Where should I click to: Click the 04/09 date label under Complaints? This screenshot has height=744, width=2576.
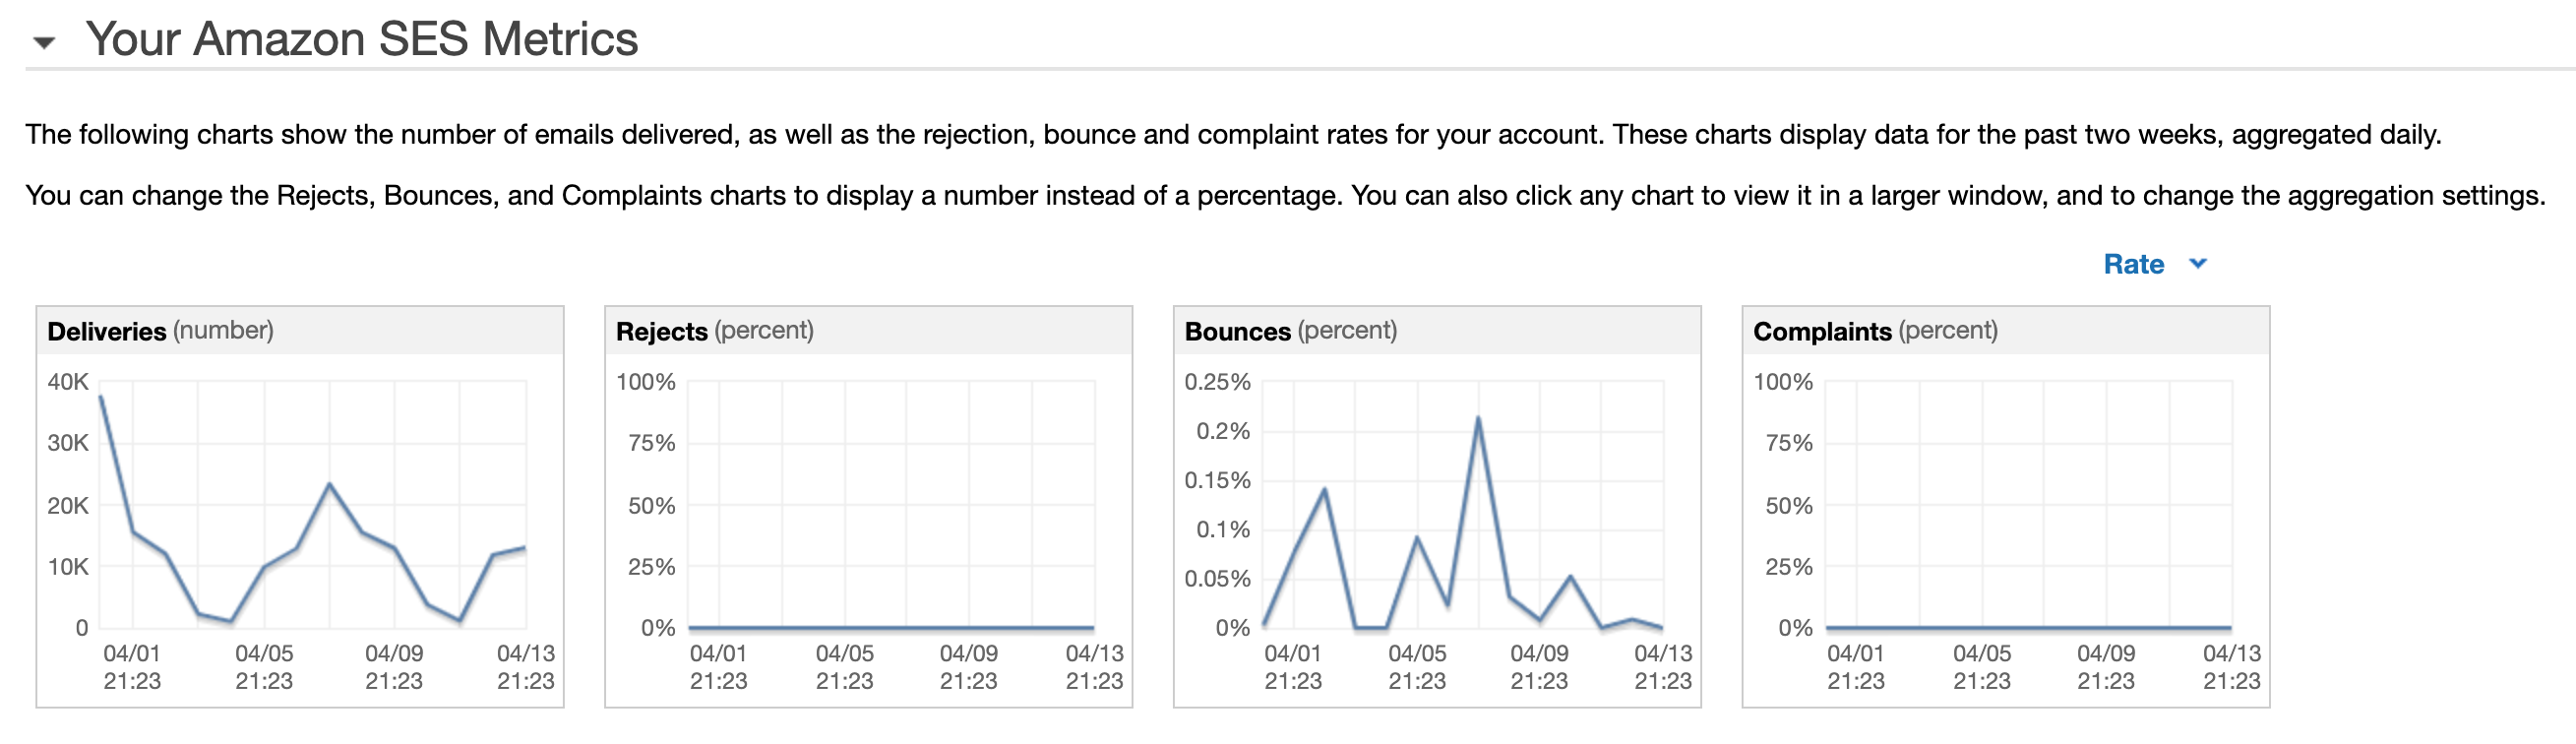2105,666
